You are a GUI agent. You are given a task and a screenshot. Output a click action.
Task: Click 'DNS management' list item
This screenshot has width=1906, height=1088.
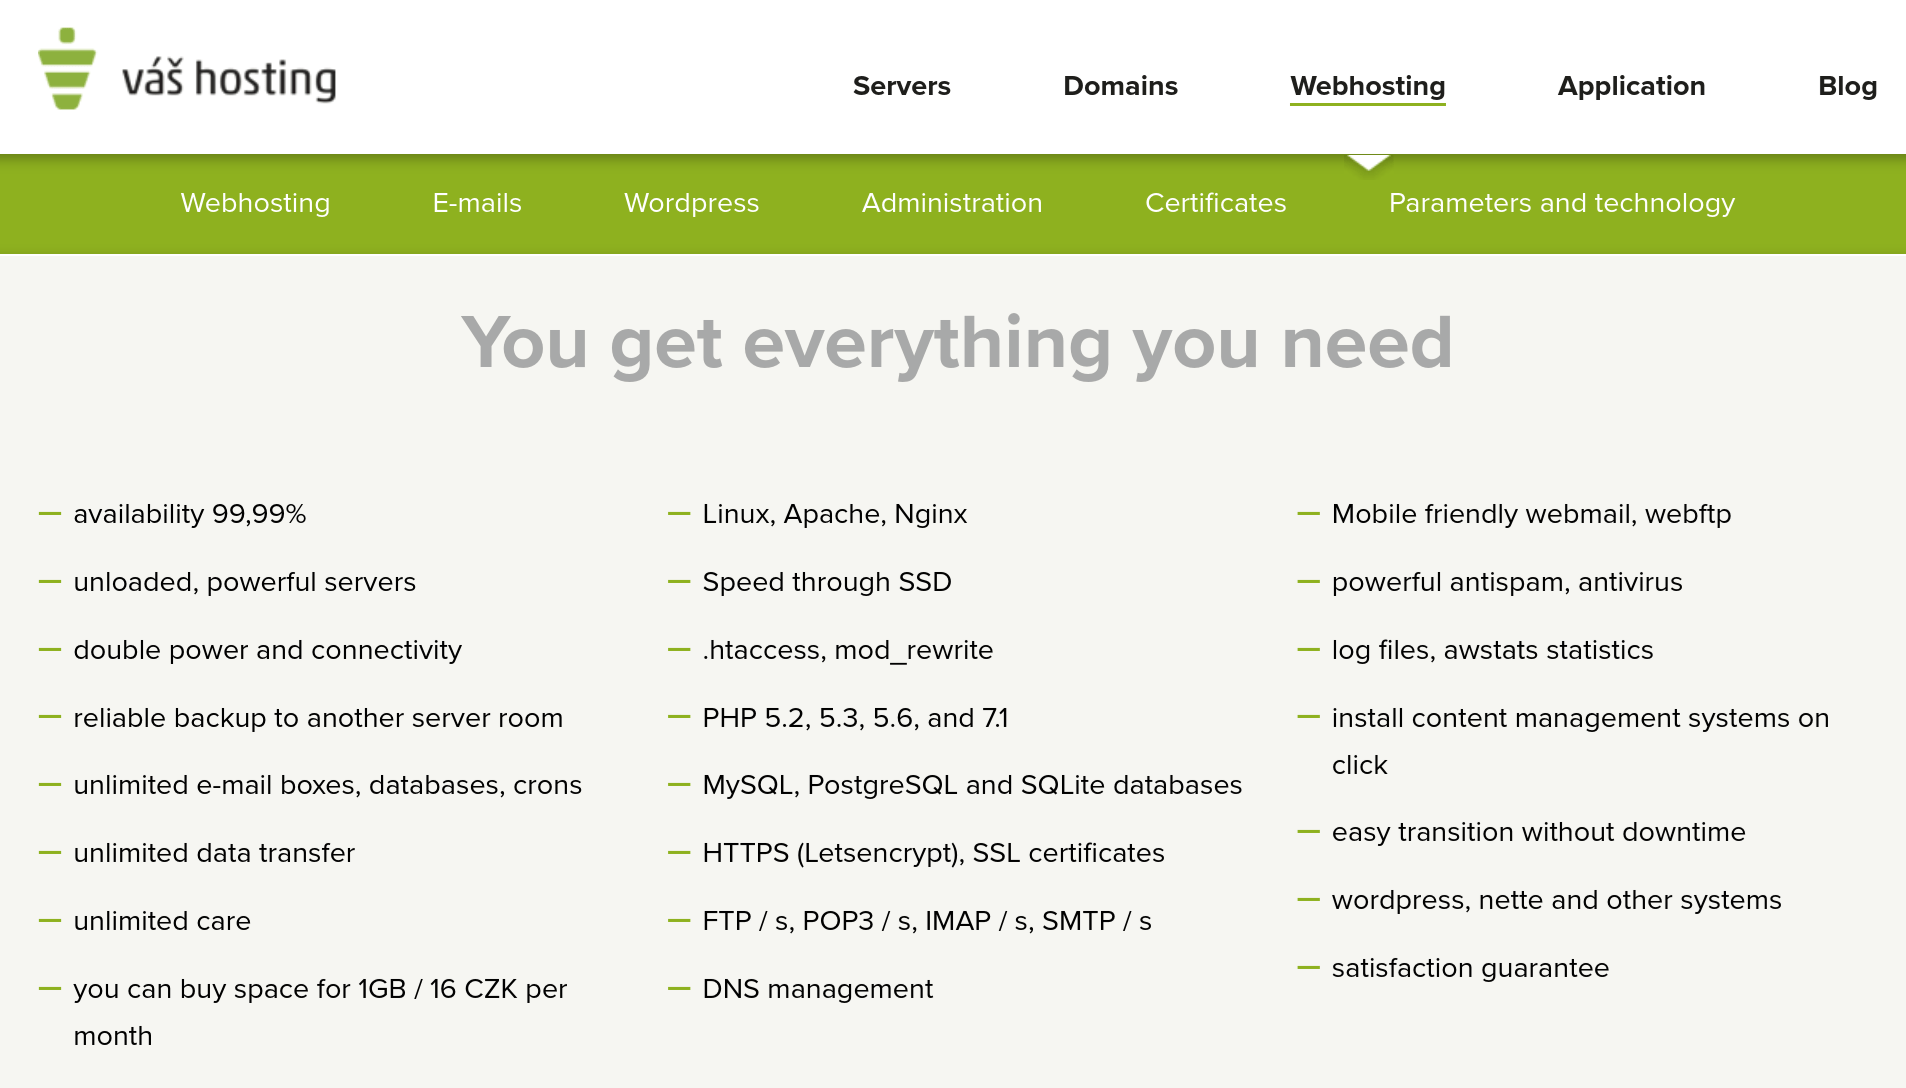817,989
